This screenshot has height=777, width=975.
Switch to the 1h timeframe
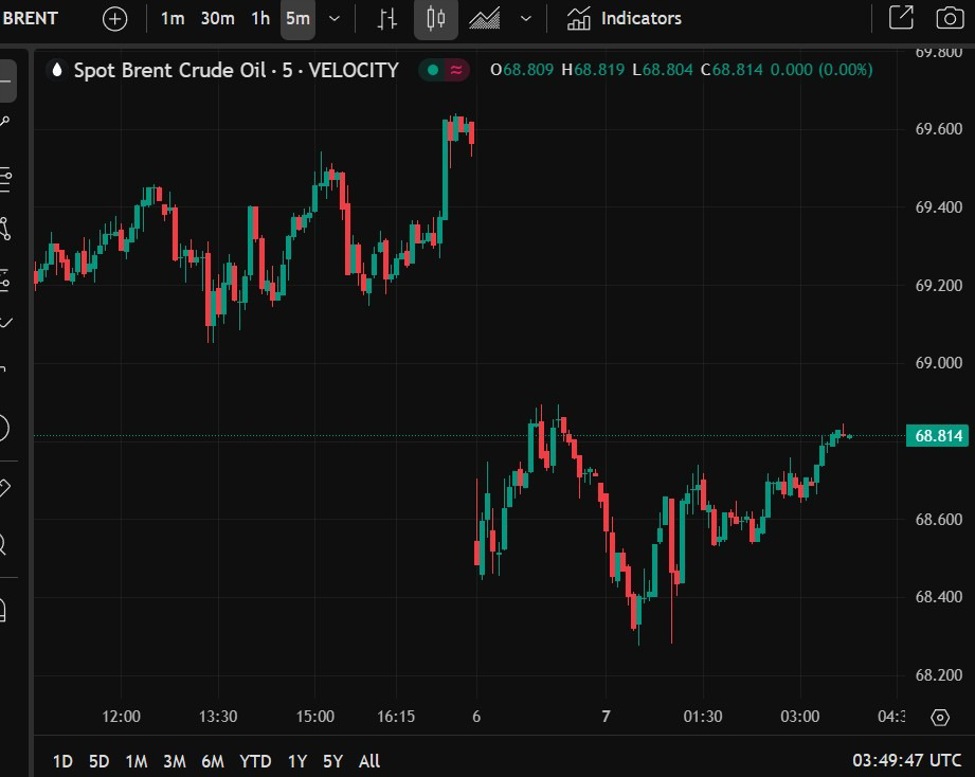click(x=260, y=19)
